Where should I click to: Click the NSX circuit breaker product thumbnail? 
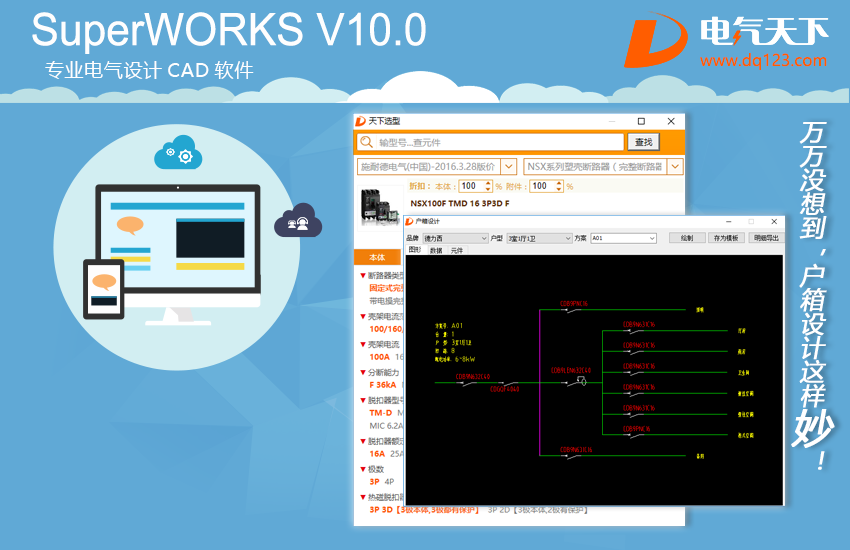380,206
